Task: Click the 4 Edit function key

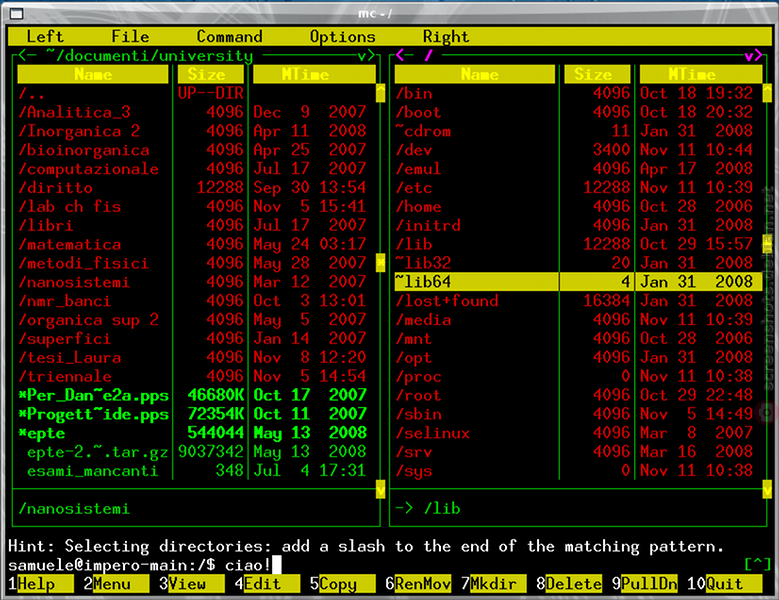Action: (x=267, y=584)
